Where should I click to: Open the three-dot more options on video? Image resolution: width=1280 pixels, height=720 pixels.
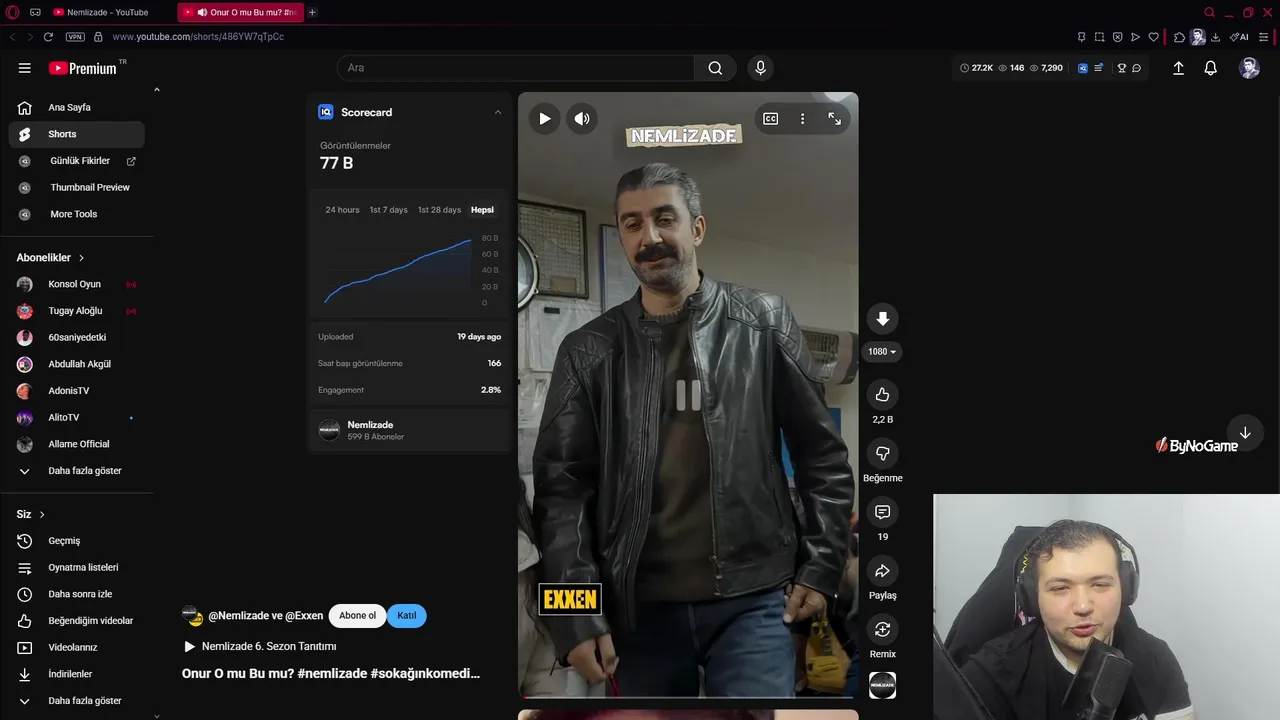click(x=802, y=118)
